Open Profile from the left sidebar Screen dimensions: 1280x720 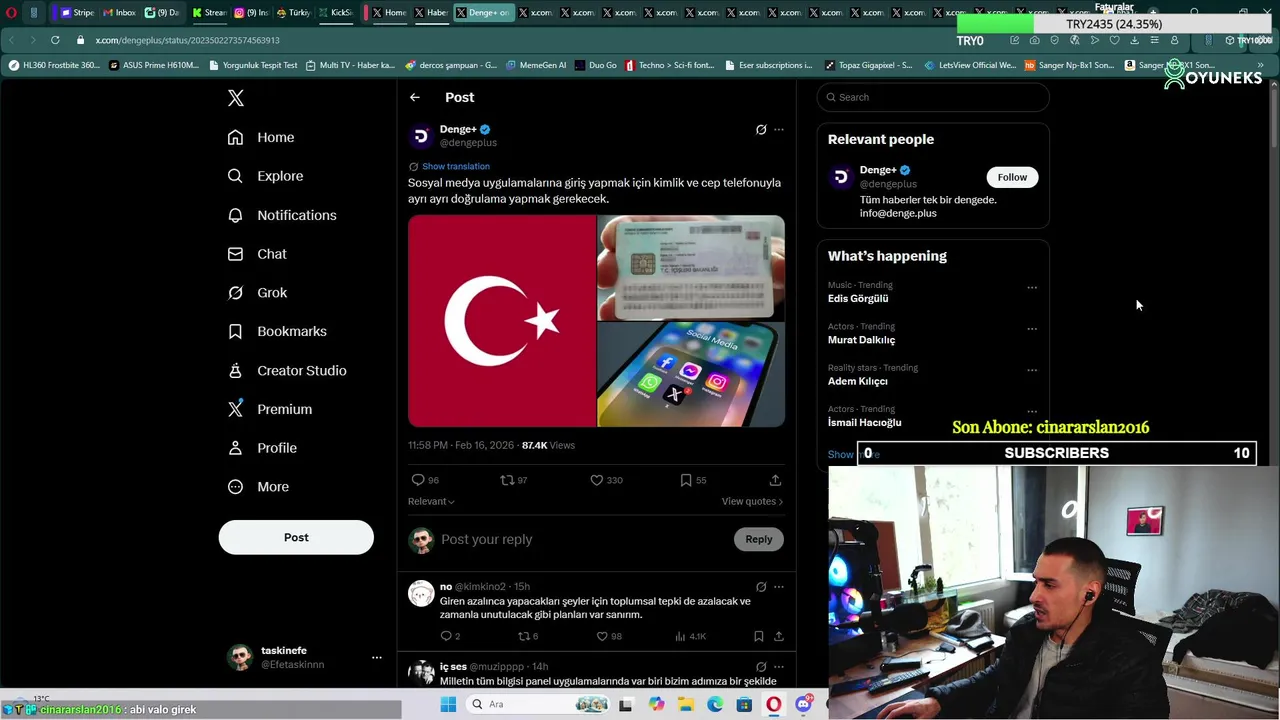pos(262,448)
